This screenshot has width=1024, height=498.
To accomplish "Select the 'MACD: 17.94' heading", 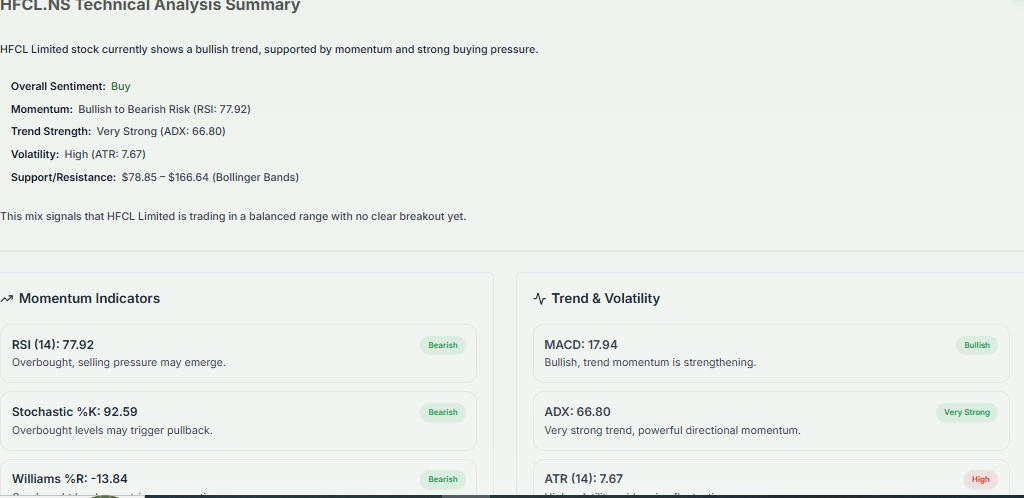I will 581,345.
